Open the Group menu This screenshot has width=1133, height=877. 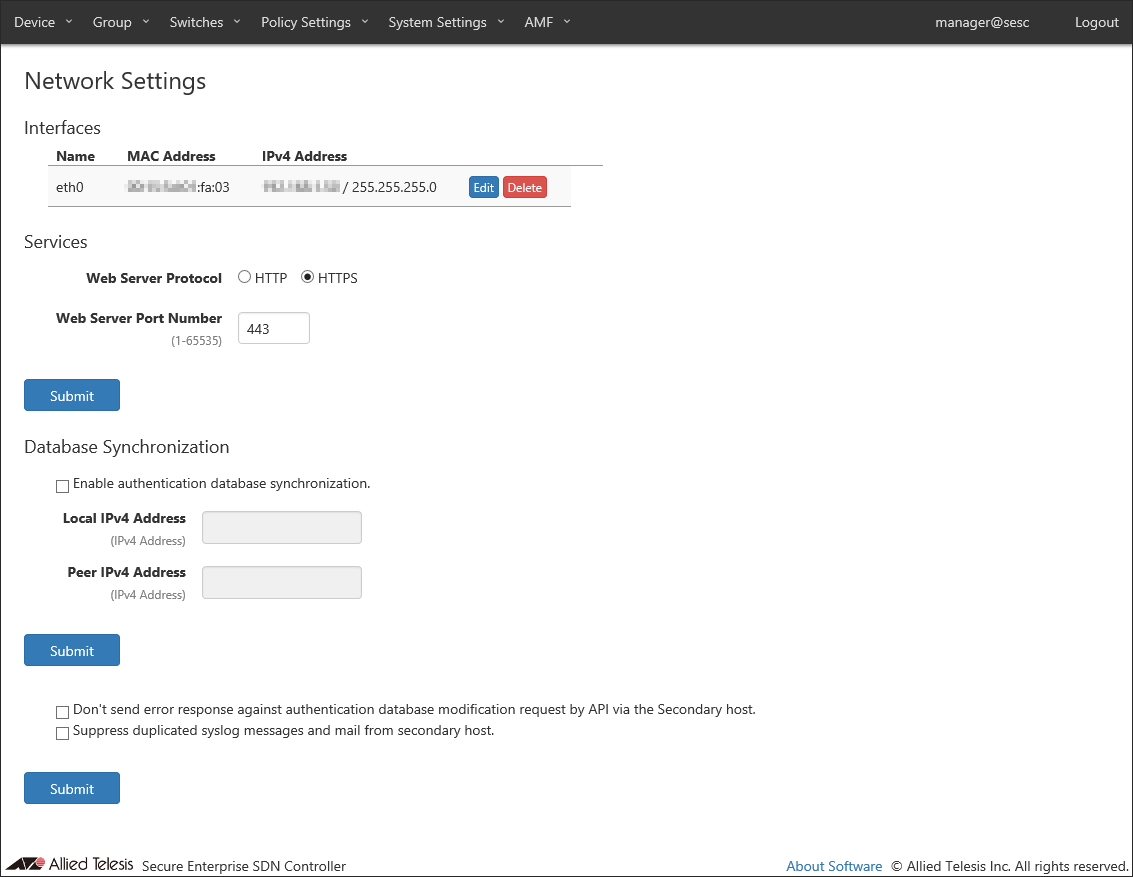(x=121, y=22)
